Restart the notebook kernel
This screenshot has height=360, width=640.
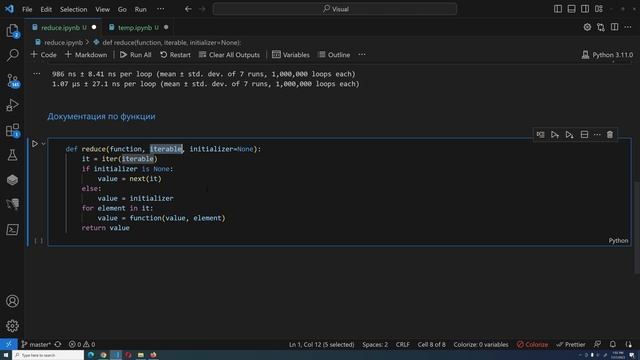[x=175, y=55]
